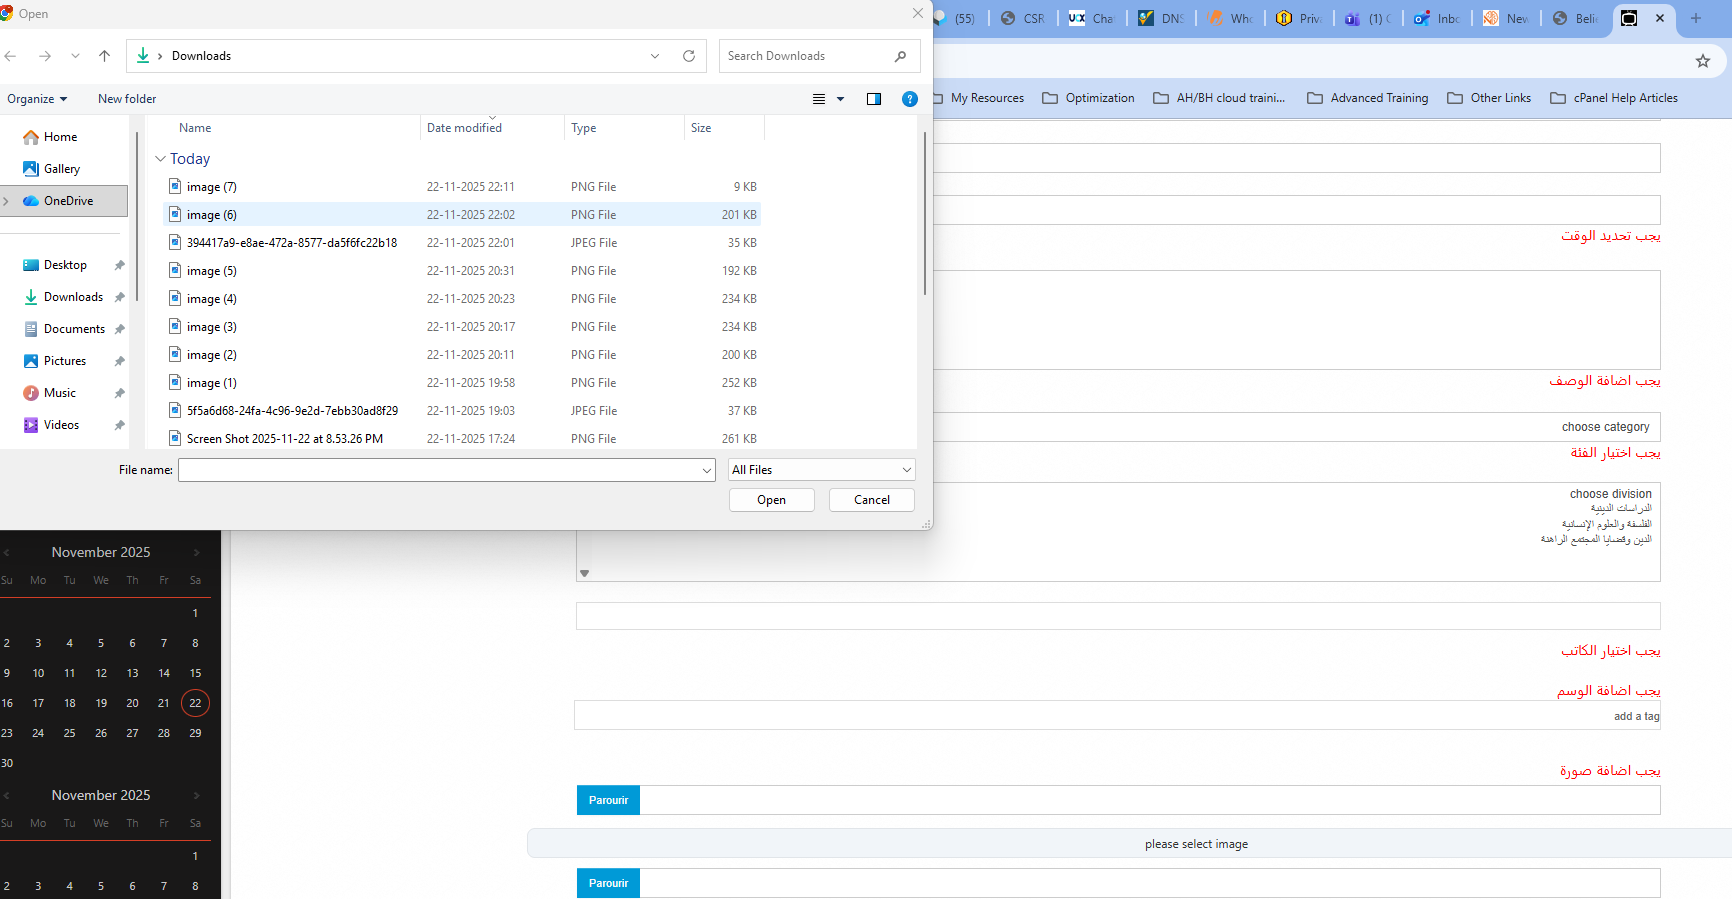Go to next month in calendar
Viewport: 1732px width, 899px height.
[x=197, y=552]
